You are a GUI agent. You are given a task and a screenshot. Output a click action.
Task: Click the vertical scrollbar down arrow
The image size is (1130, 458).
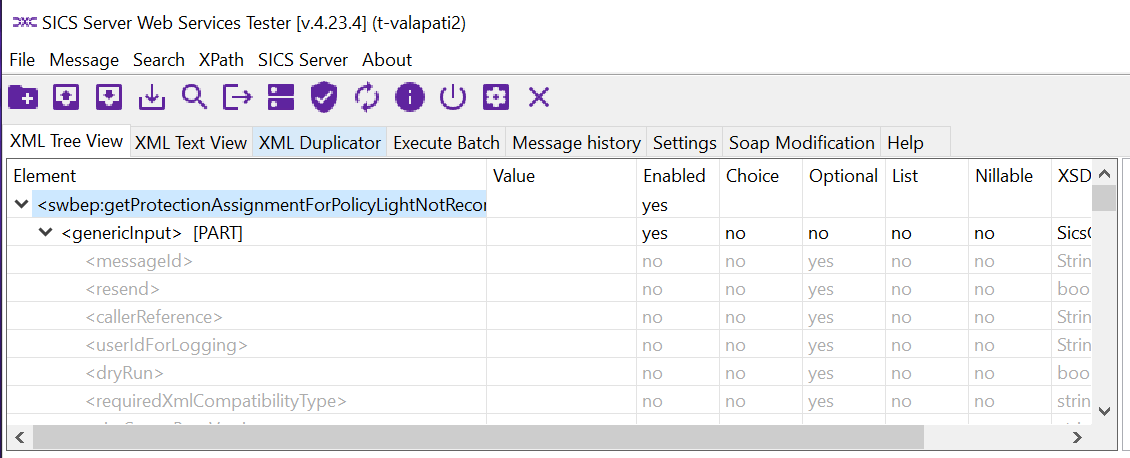[1104, 410]
